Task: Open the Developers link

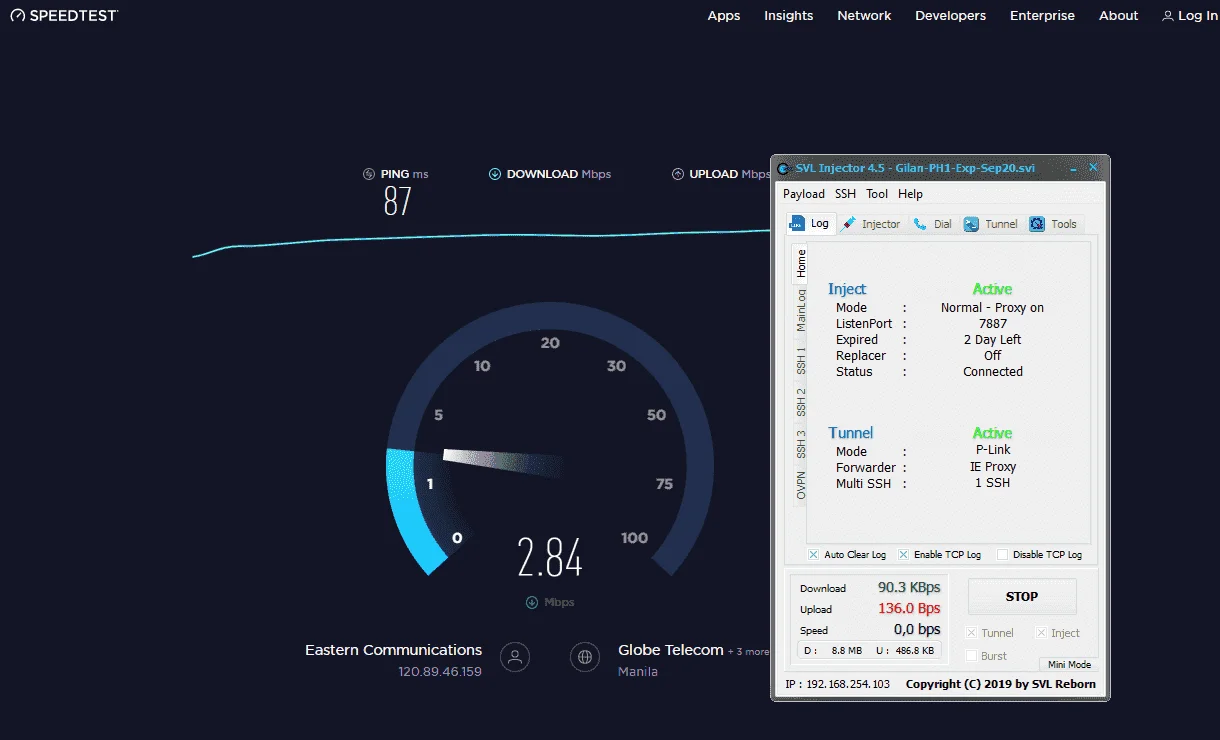Action: pyautogui.click(x=951, y=15)
